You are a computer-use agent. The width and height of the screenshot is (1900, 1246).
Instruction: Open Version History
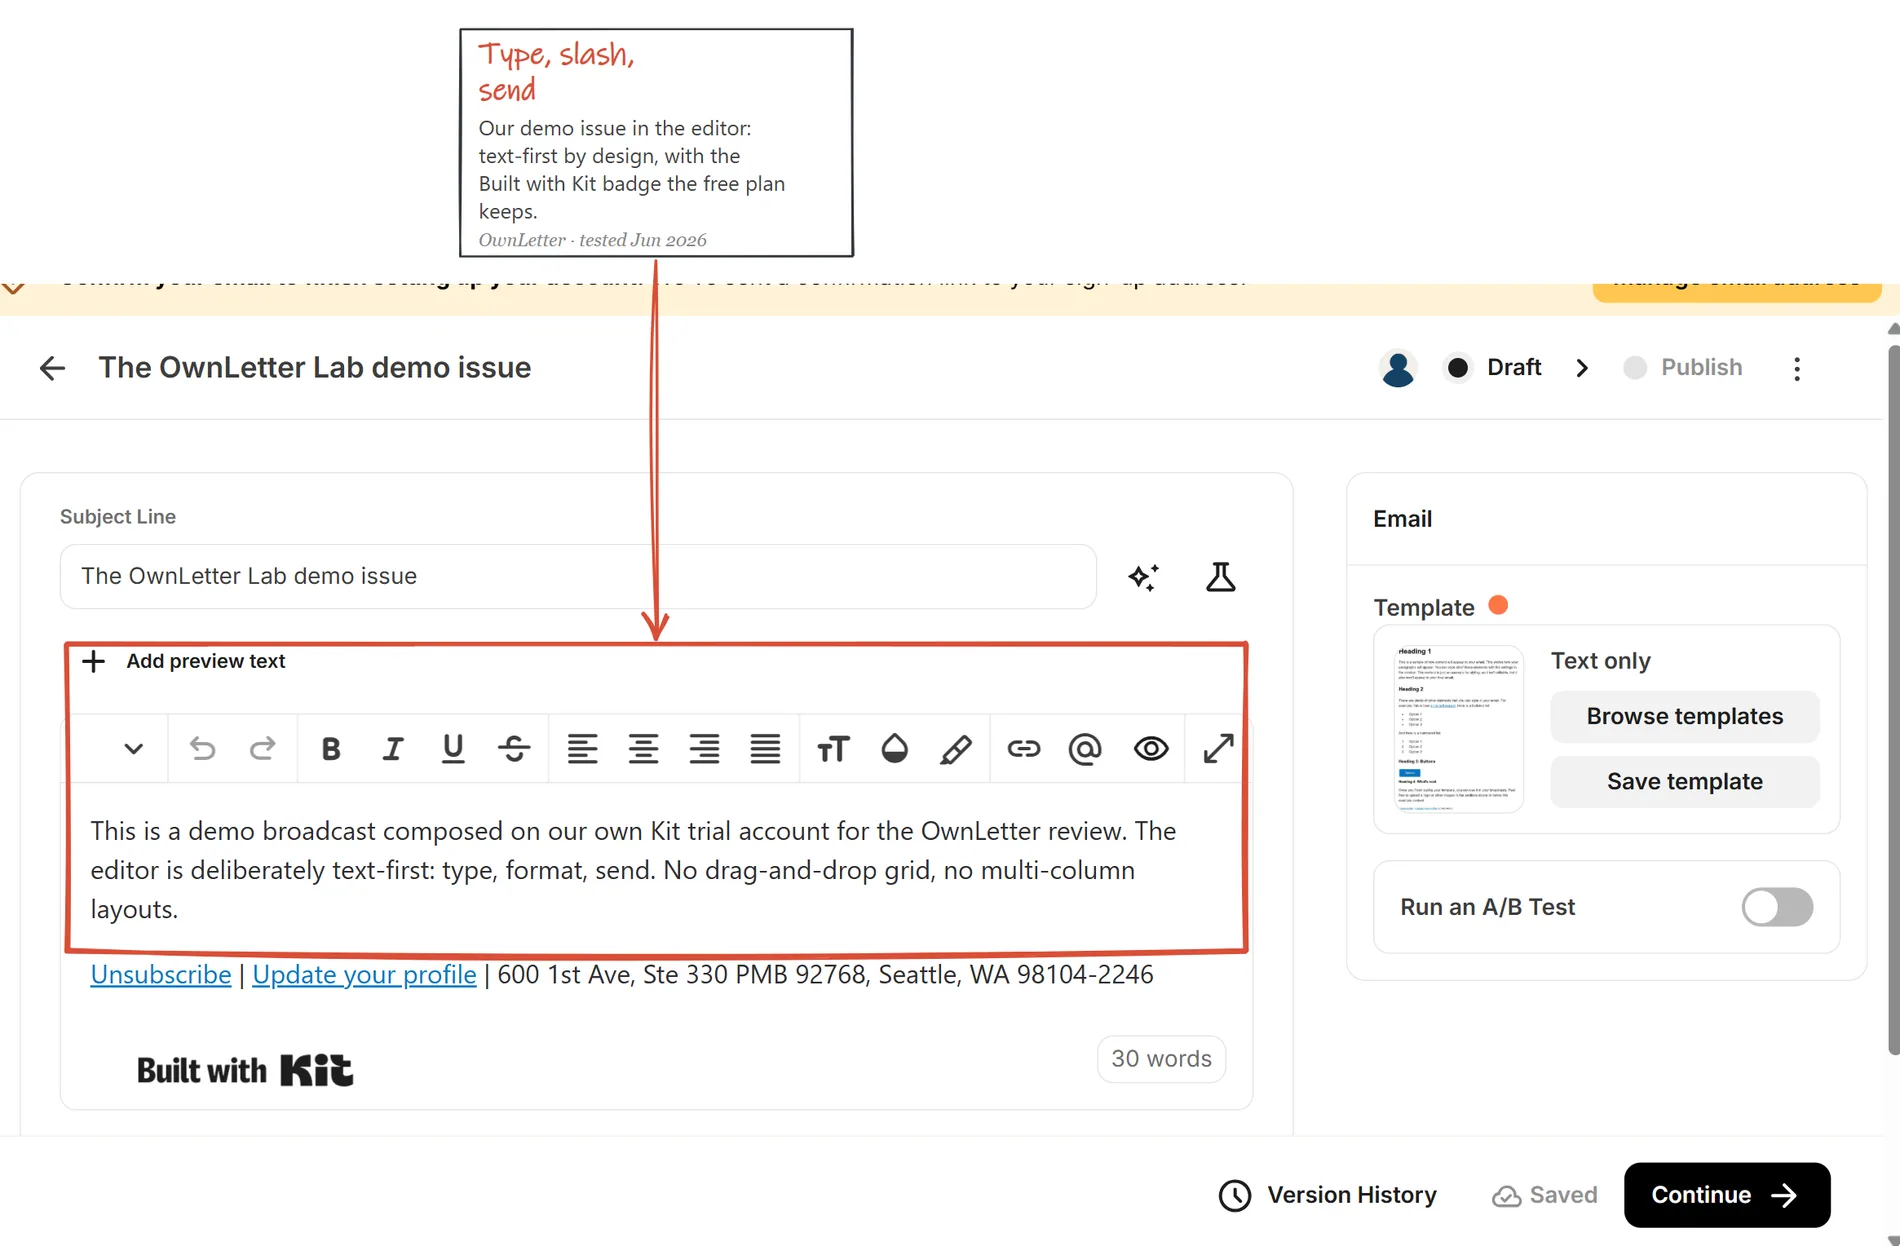(1327, 1195)
